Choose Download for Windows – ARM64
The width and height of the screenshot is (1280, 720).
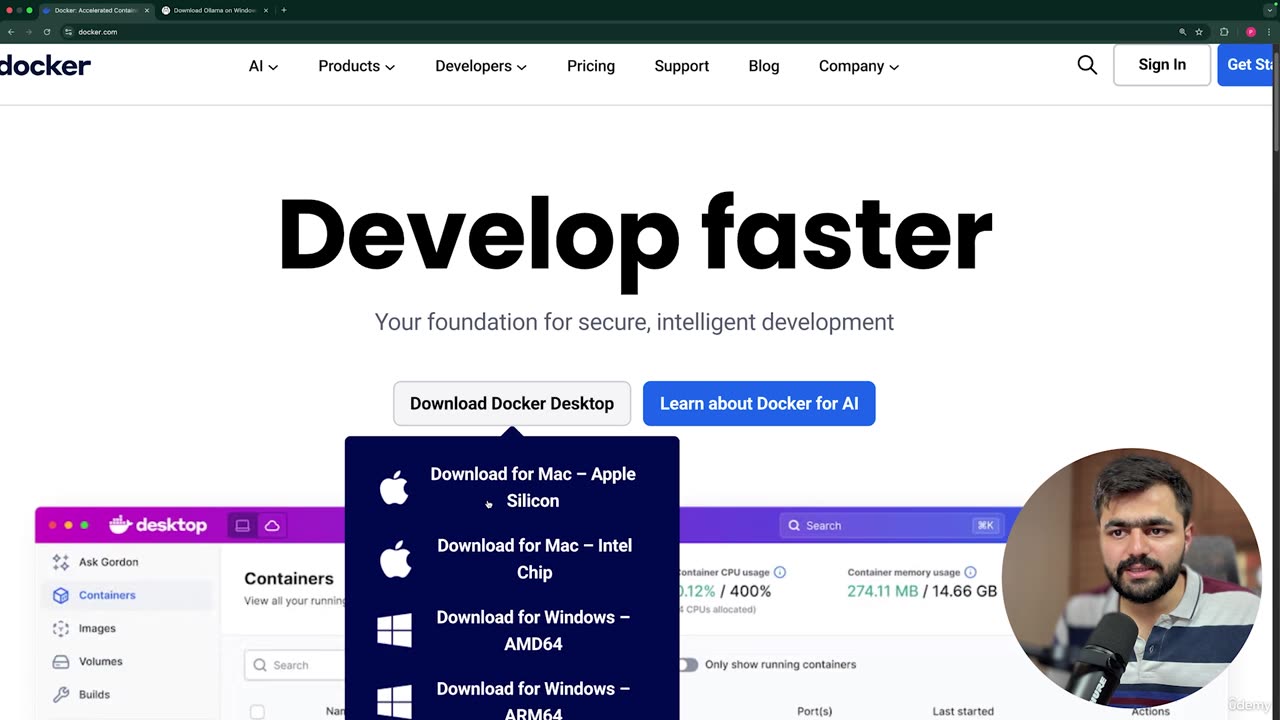tap(533, 700)
